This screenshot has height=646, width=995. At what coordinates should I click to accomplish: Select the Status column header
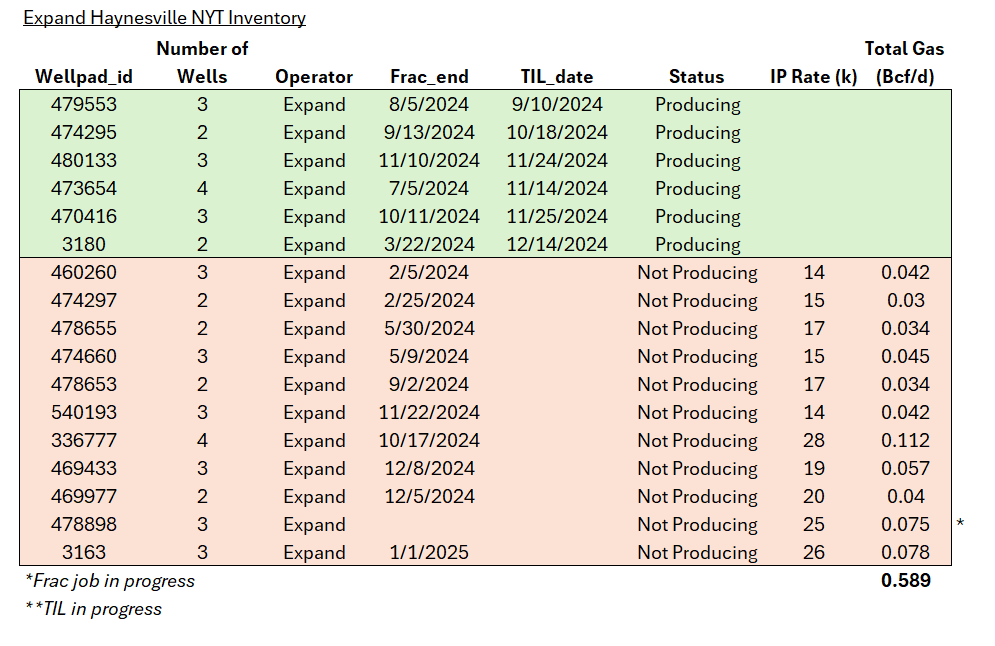697,77
